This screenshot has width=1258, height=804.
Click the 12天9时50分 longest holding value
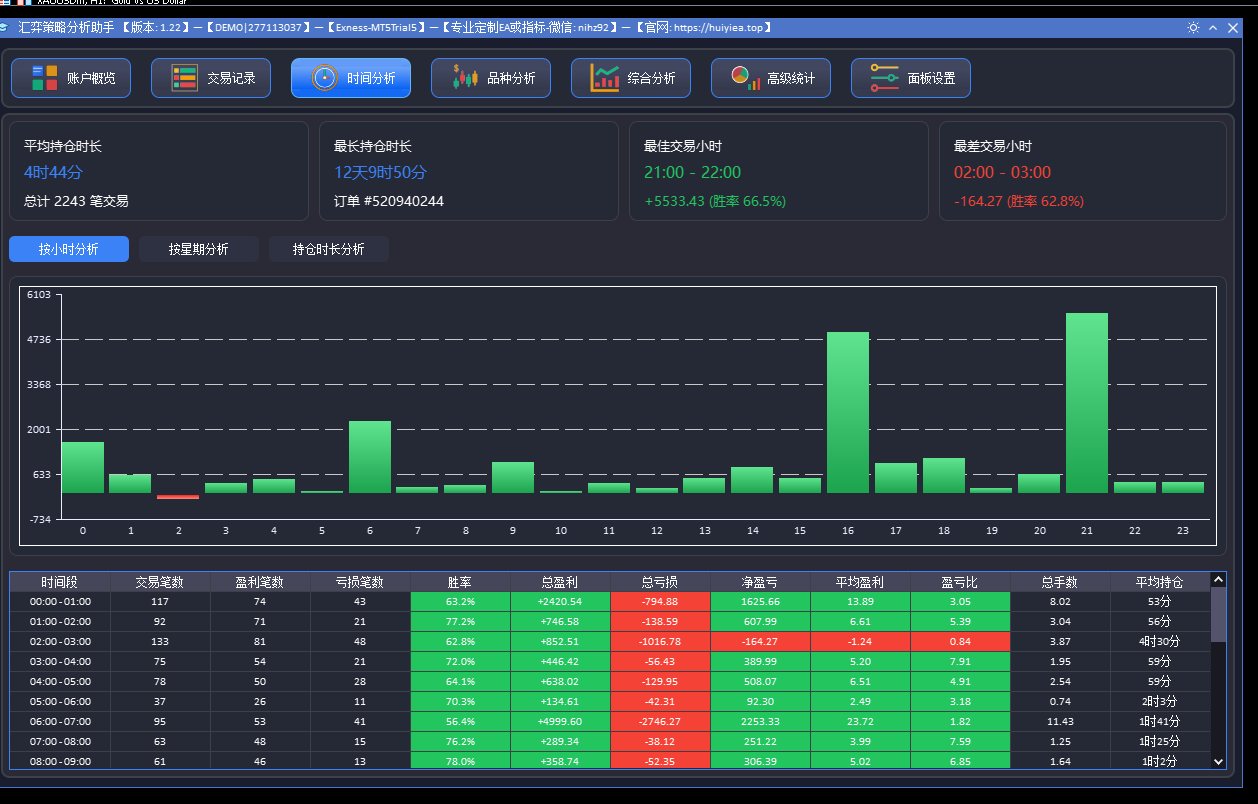click(x=380, y=172)
